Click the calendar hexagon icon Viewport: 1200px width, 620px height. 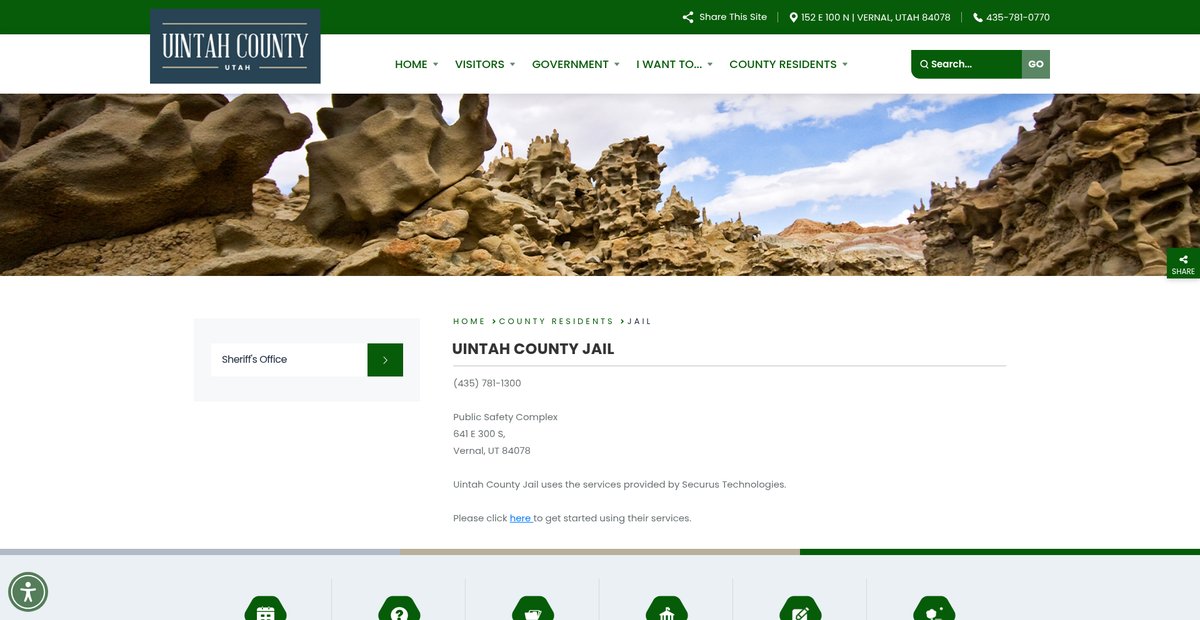[266, 610]
